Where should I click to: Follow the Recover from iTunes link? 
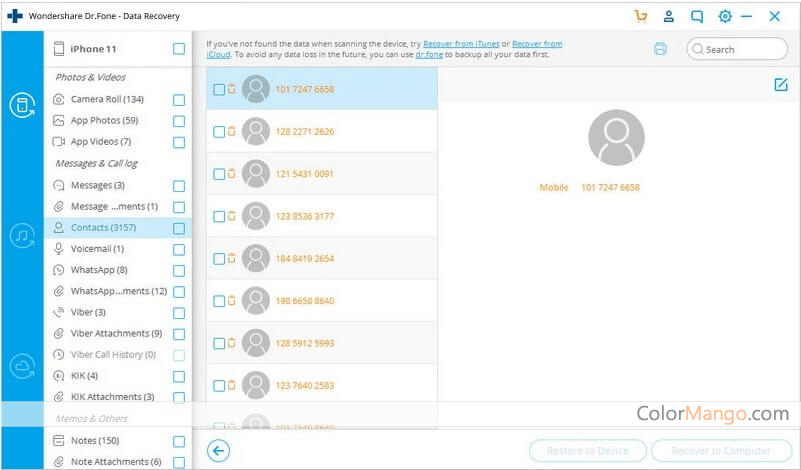tap(460, 44)
